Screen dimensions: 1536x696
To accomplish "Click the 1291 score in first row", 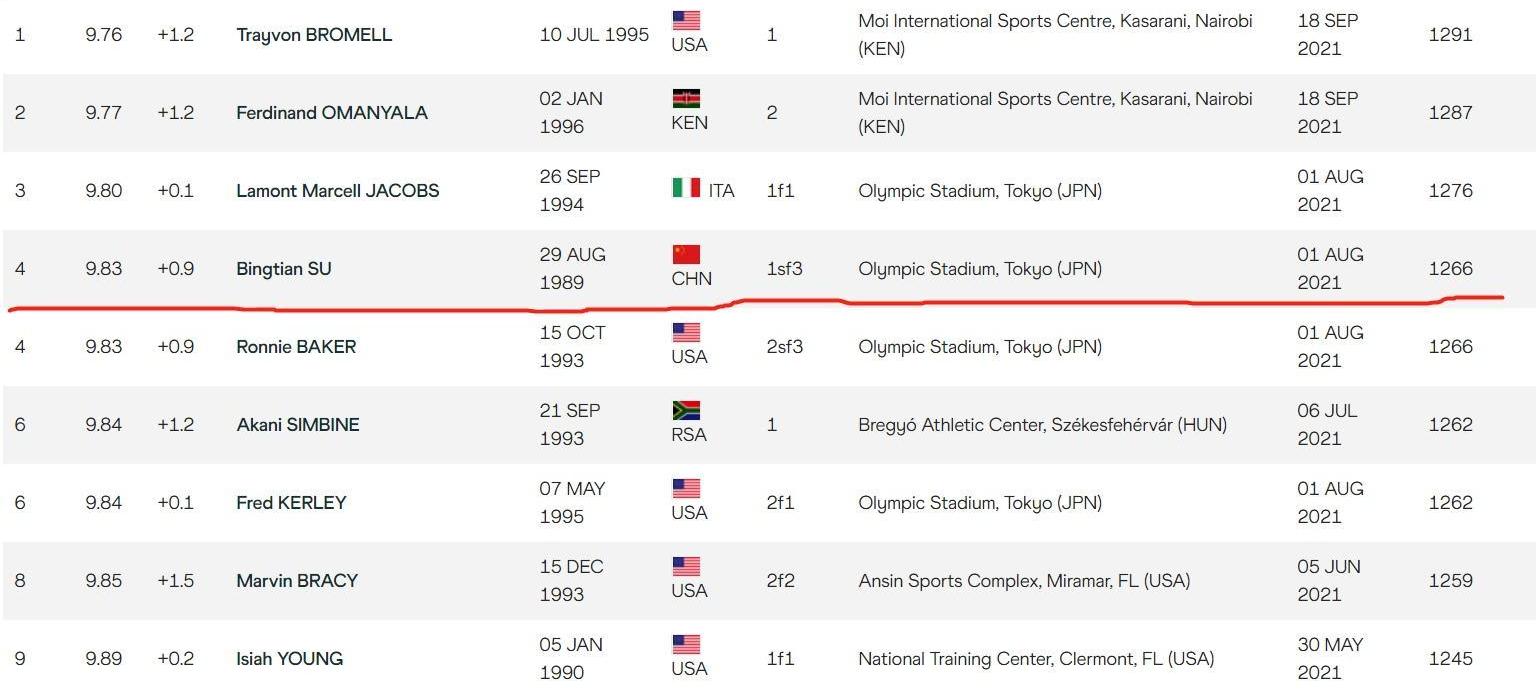I will tap(1451, 35).
